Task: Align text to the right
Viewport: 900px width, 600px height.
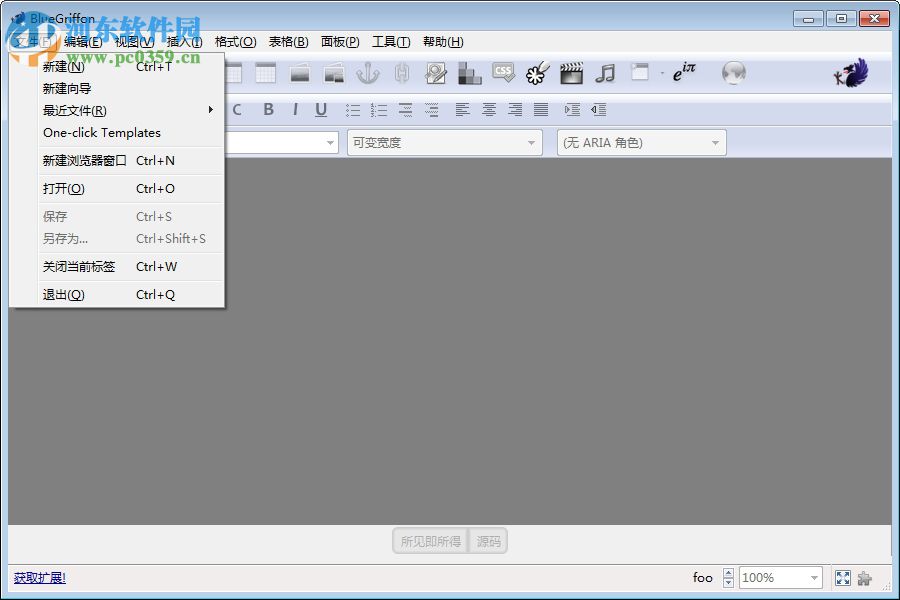Action: (x=515, y=109)
